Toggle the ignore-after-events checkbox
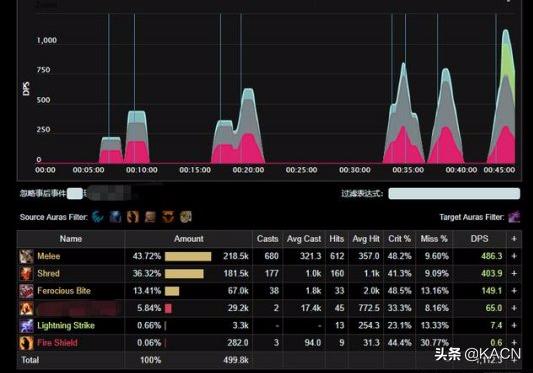The height and width of the screenshot is (373, 533). point(75,193)
